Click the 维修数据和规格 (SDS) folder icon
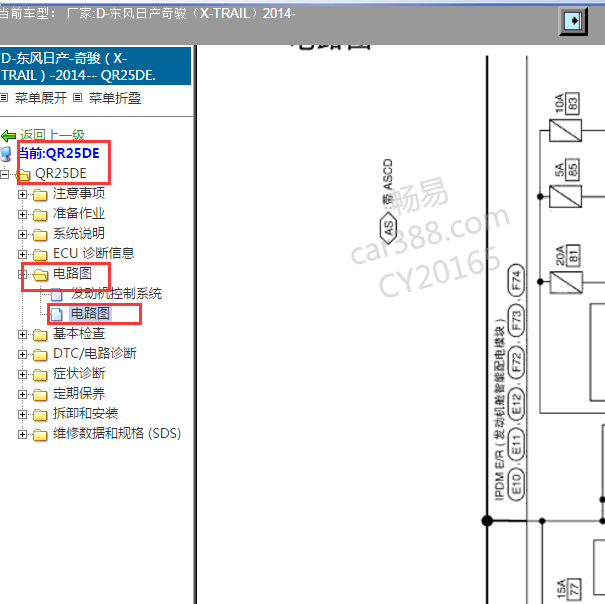The height and width of the screenshot is (604, 605). tap(40, 435)
